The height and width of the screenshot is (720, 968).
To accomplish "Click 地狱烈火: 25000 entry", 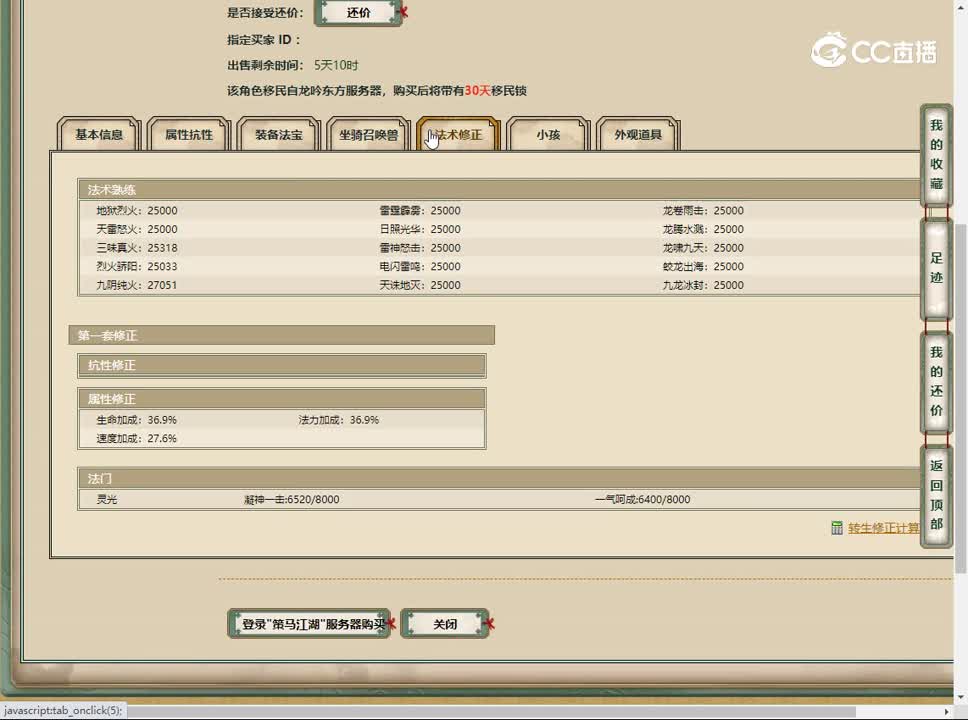I will pyautogui.click(x=136, y=211).
